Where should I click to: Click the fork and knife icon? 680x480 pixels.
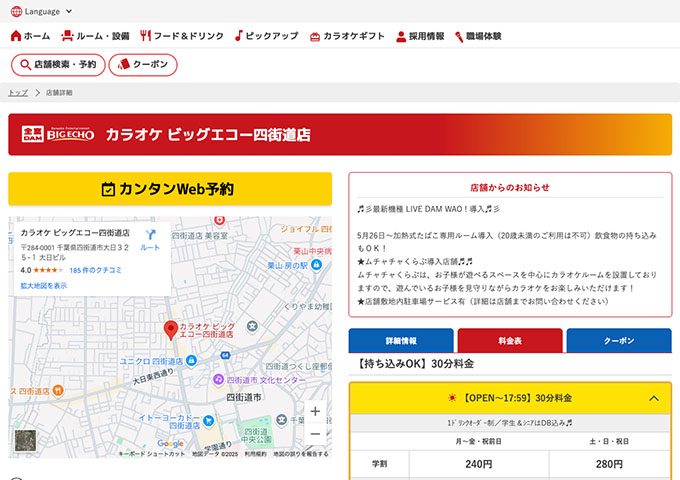pos(145,36)
